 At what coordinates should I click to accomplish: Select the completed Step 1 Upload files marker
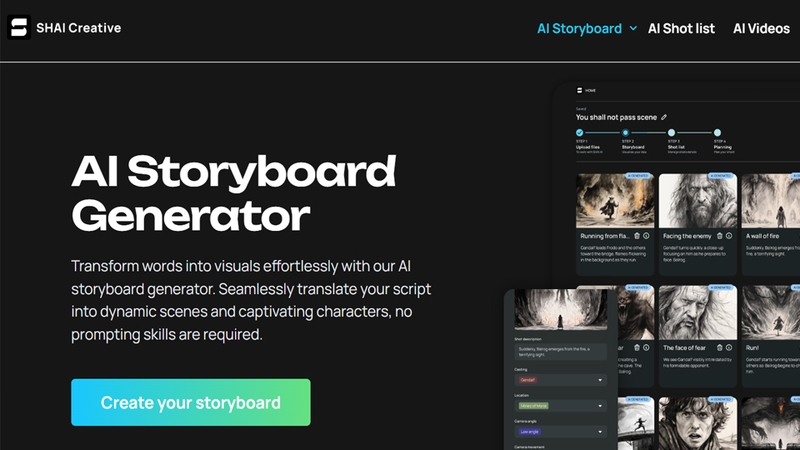(x=580, y=133)
